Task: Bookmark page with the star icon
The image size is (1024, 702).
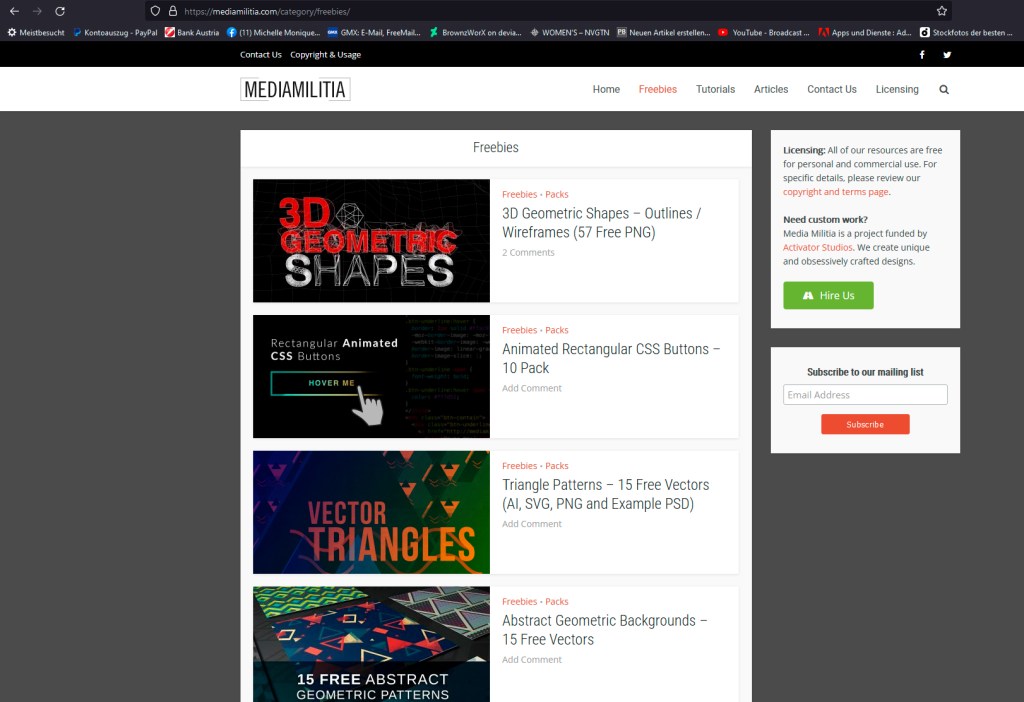Action: point(941,11)
